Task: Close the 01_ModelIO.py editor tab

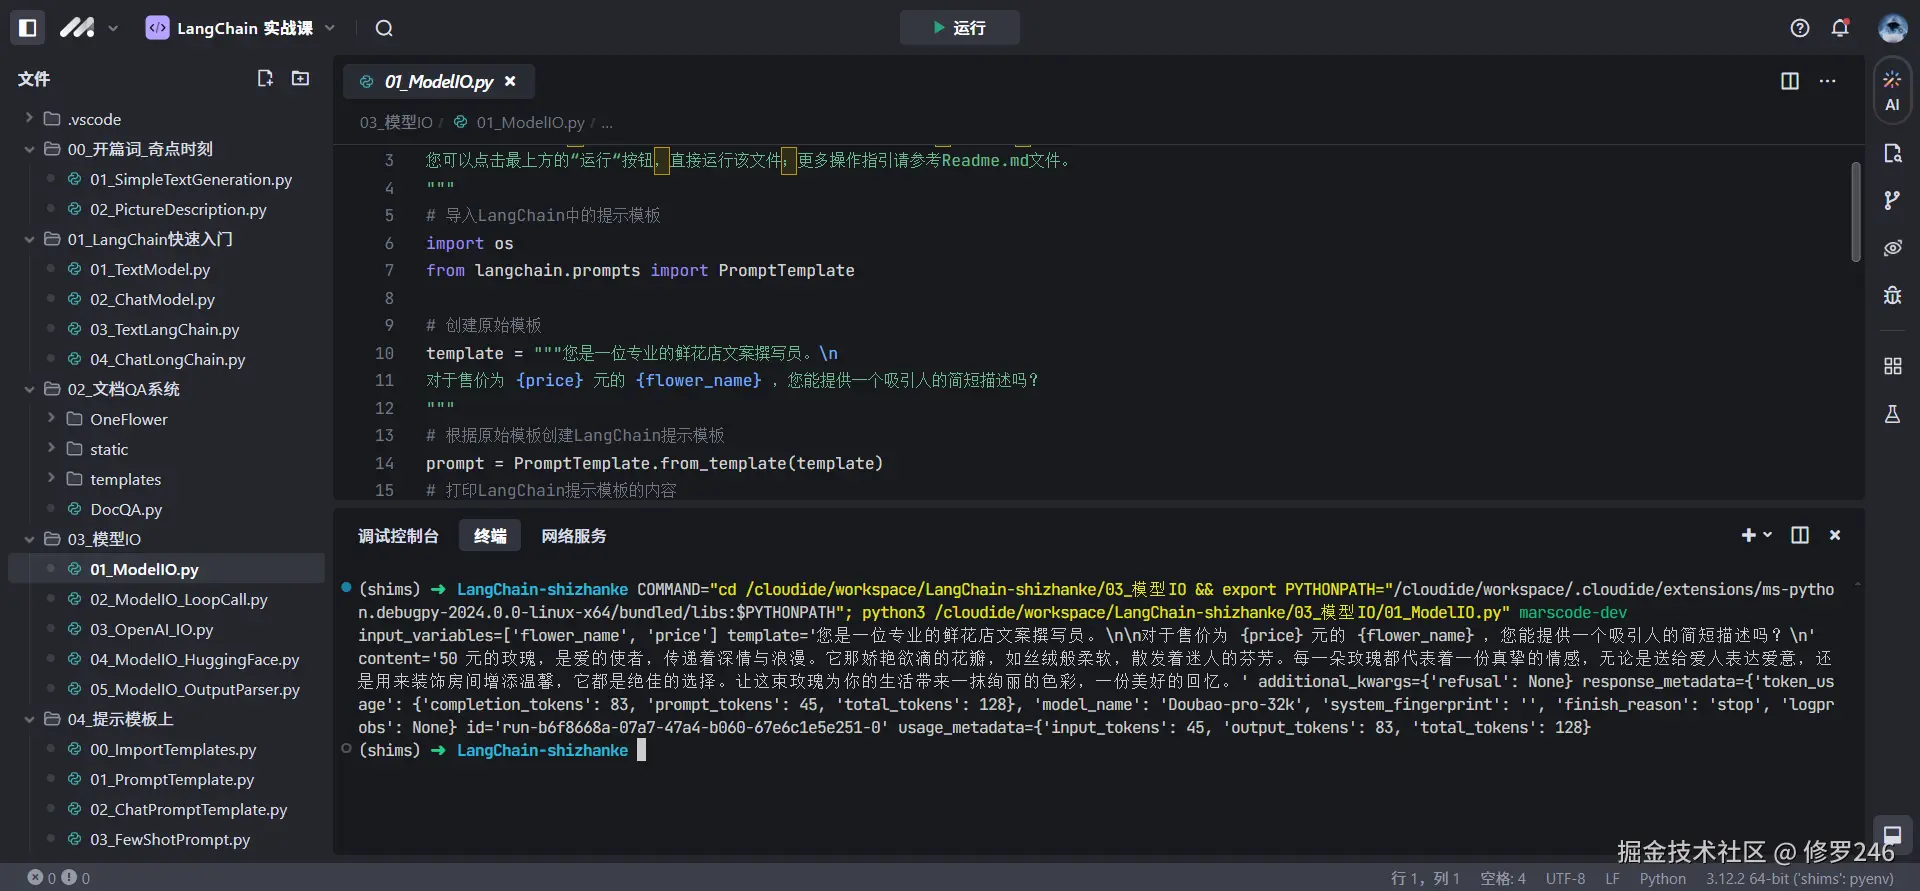Action: tap(510, 82)
